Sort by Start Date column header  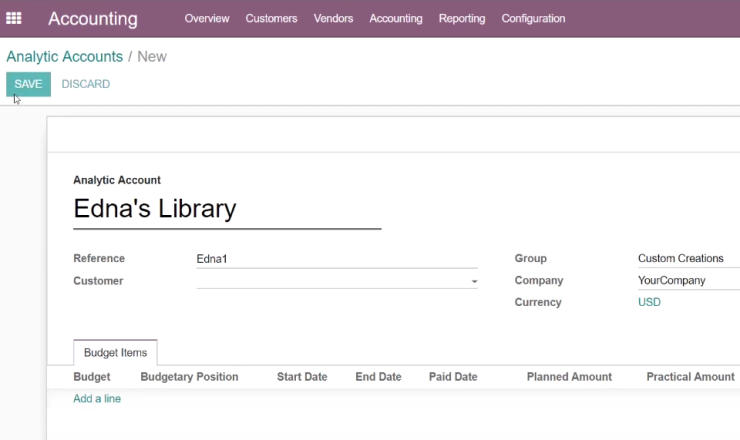[x=302, y=377]
